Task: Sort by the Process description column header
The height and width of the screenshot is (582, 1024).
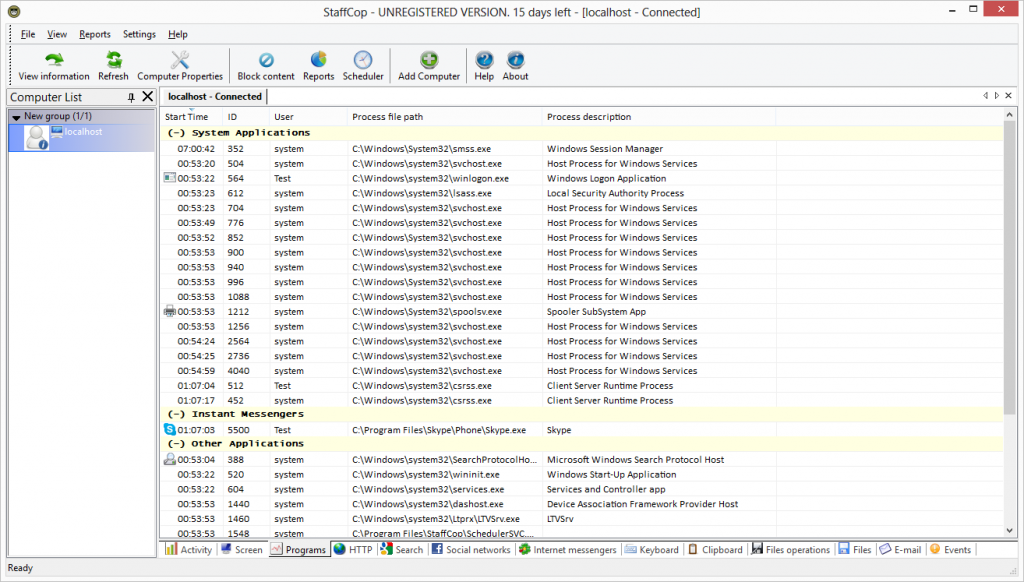Action: pyautogui.click(x=589, y=117)
